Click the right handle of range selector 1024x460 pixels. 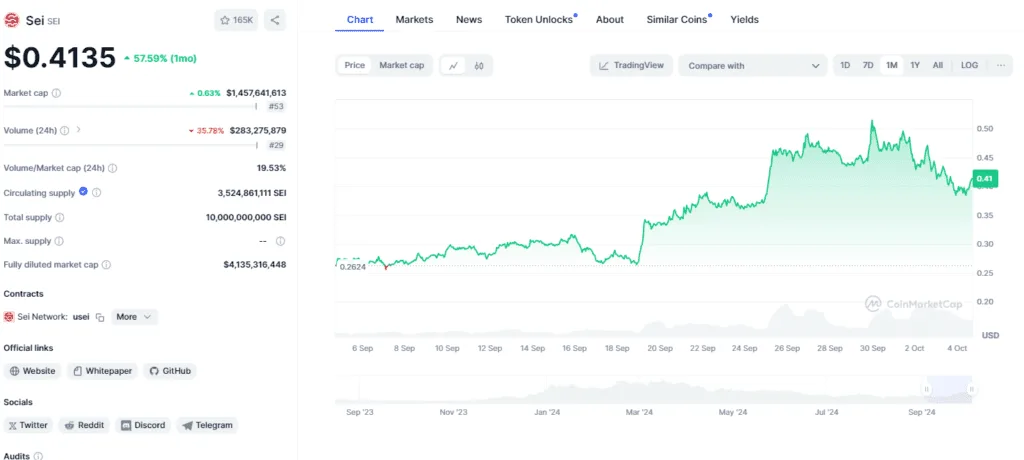pos(972,389)
